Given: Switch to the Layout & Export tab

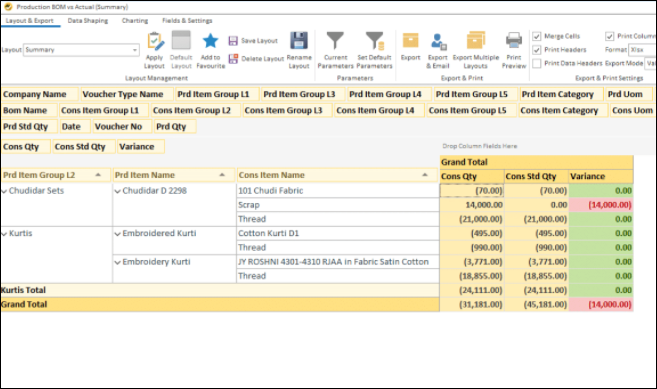Looking at the screenshot, I should coord(30,21).
